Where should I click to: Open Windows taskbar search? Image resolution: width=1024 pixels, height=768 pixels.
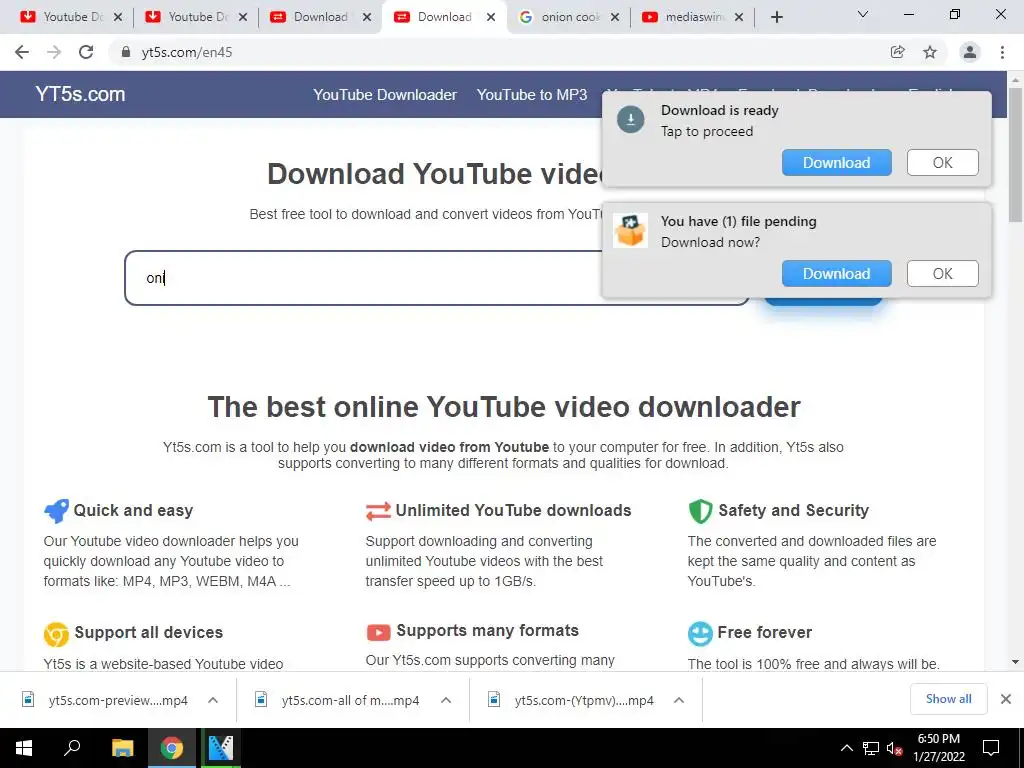coord(72,748)
